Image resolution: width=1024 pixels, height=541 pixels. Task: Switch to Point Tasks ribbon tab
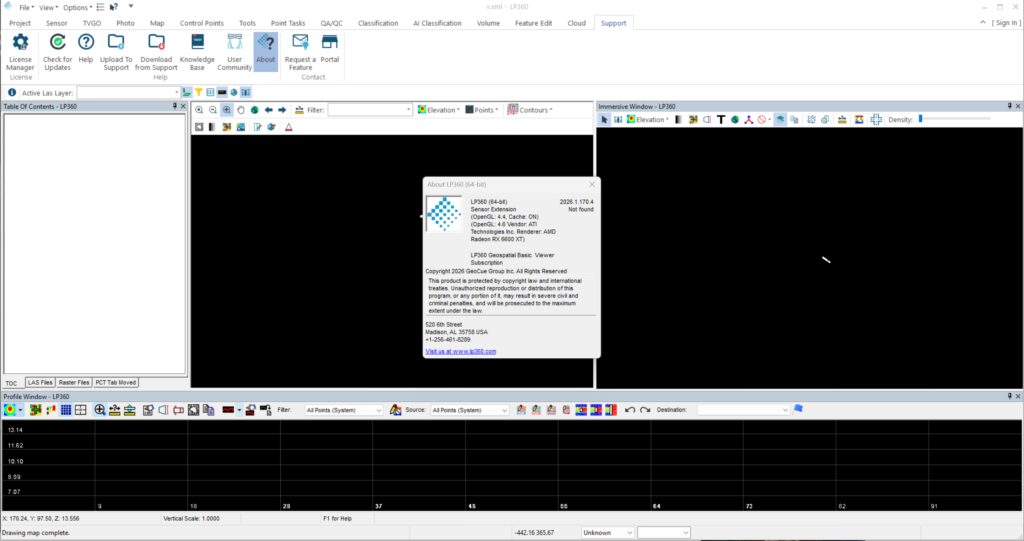[288, 23]
